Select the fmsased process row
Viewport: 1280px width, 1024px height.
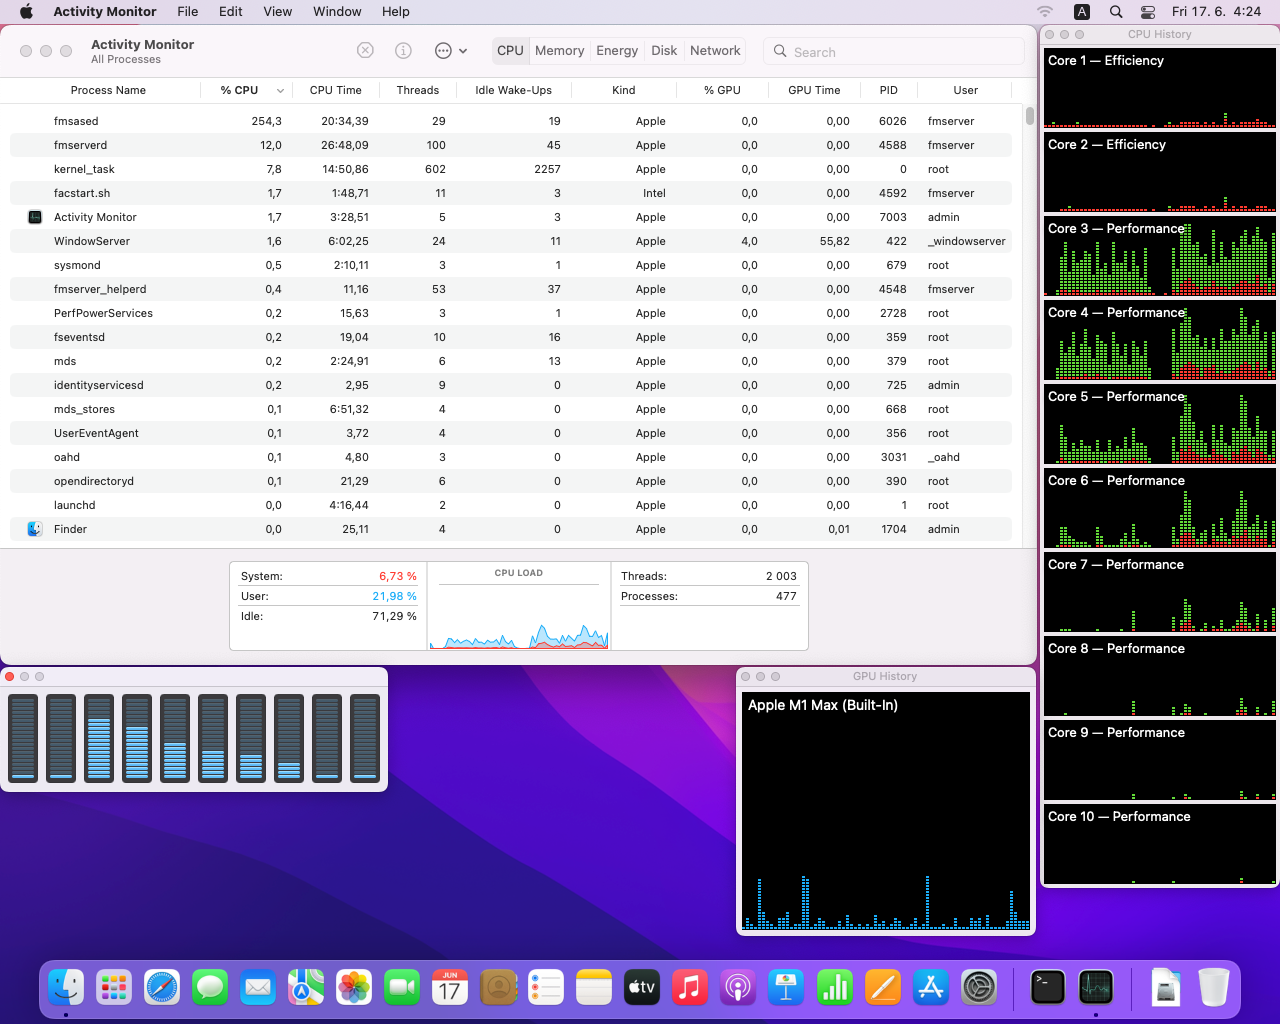click(511, 121)
